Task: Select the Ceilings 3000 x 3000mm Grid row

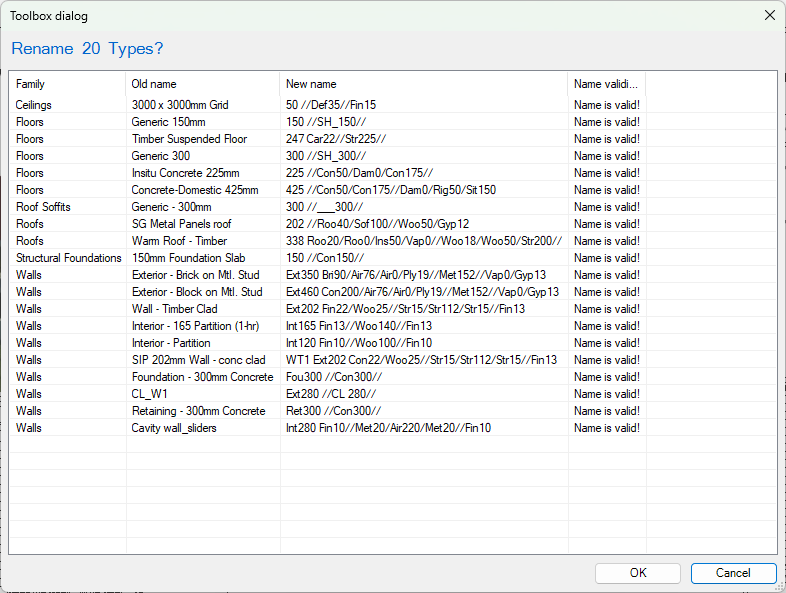Action: (180, 104)
